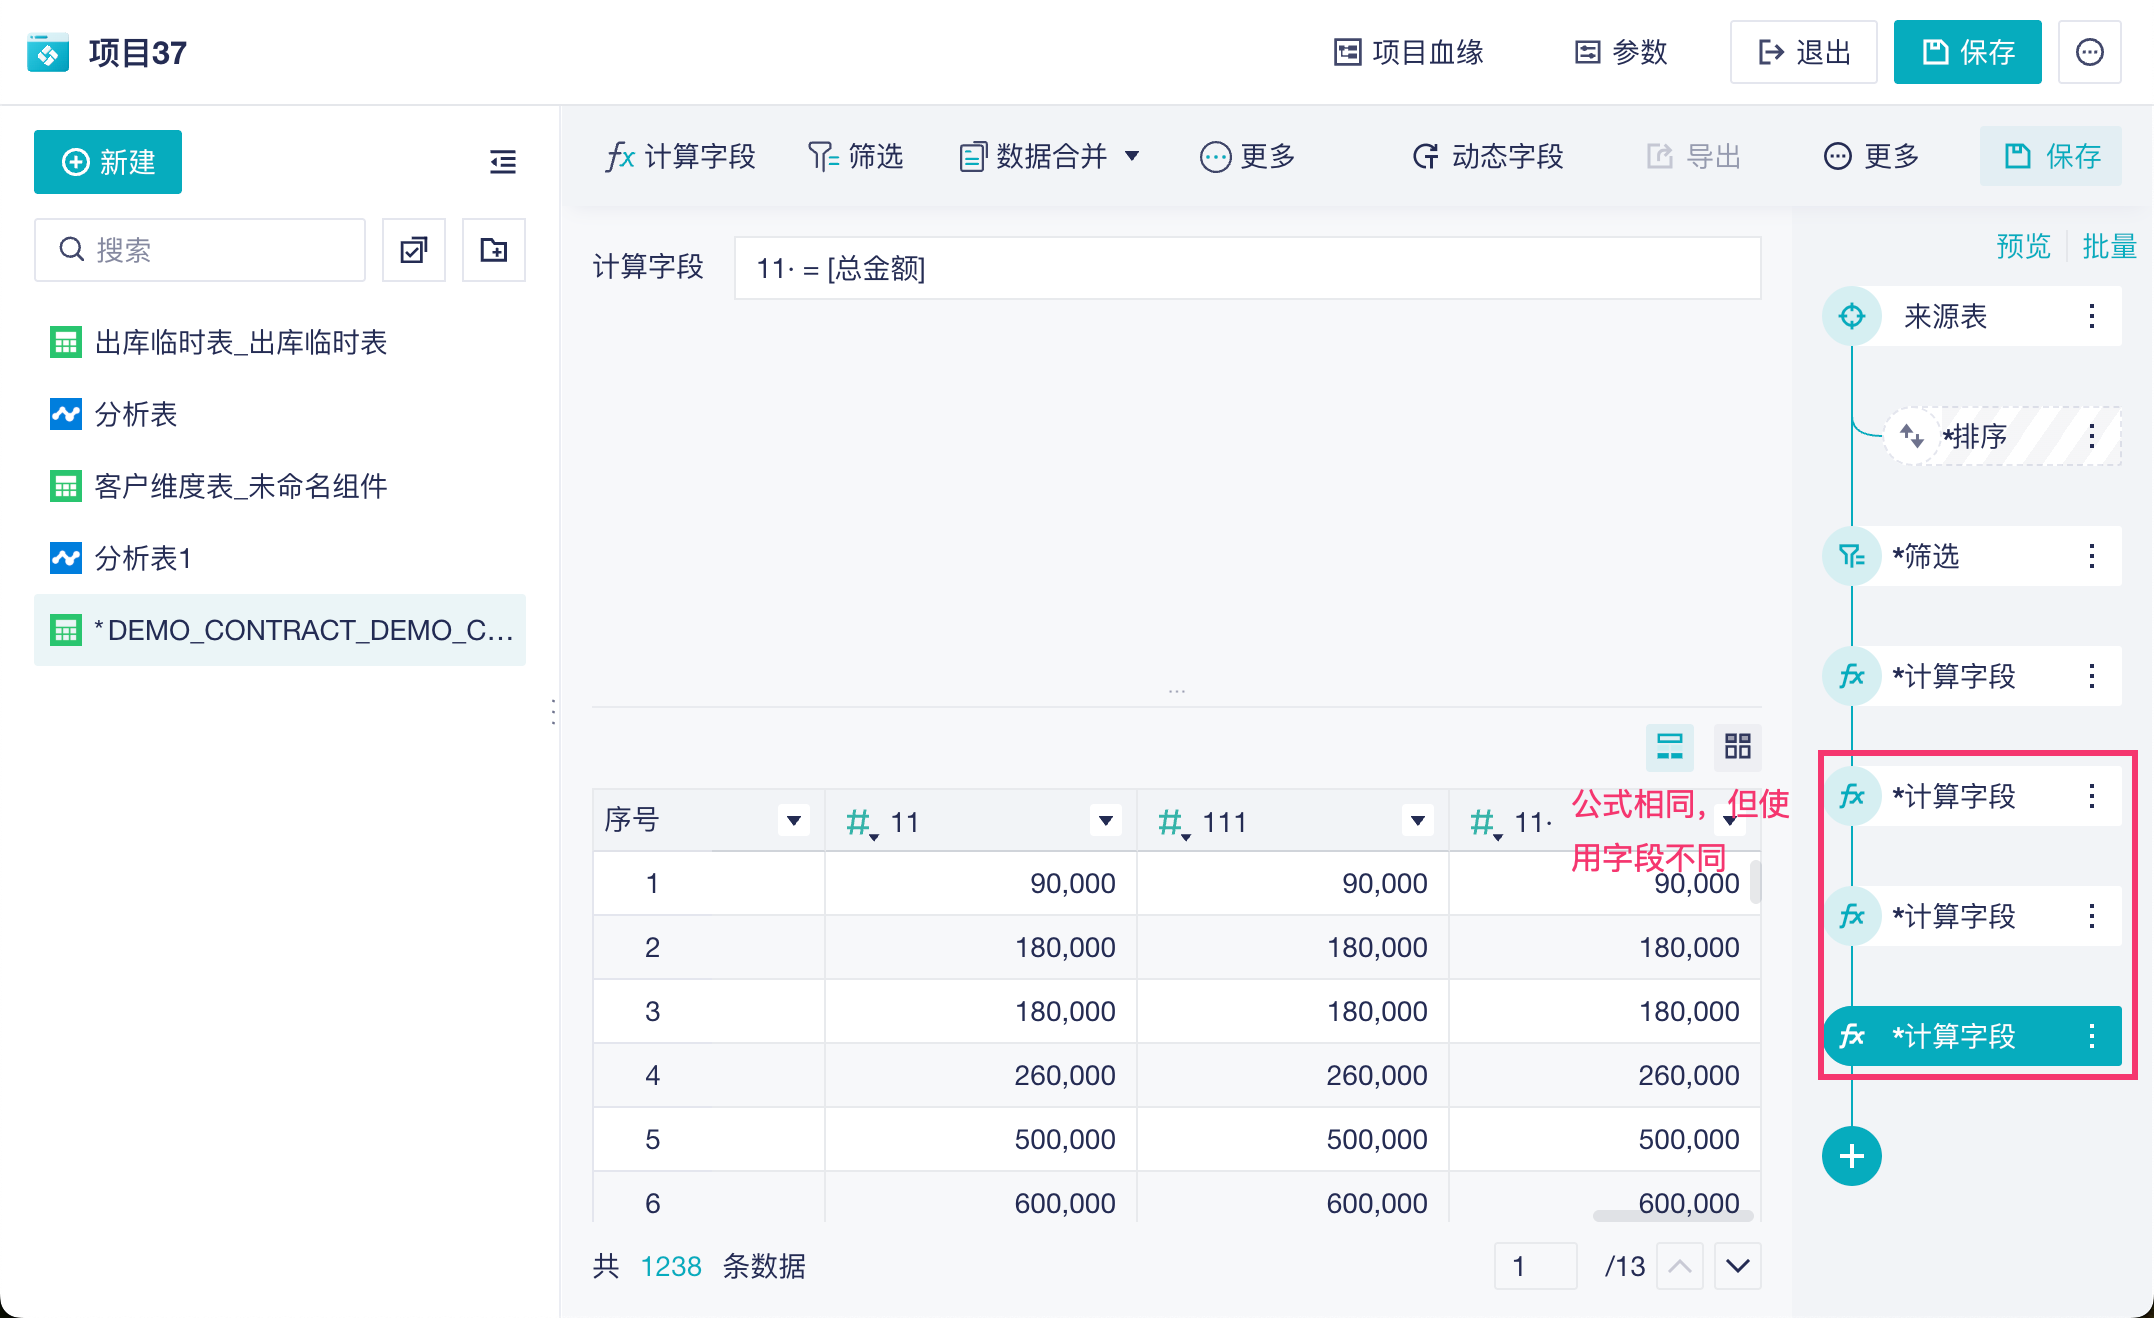Click the 排序 step sort arrows icon

coord(1911,436)
